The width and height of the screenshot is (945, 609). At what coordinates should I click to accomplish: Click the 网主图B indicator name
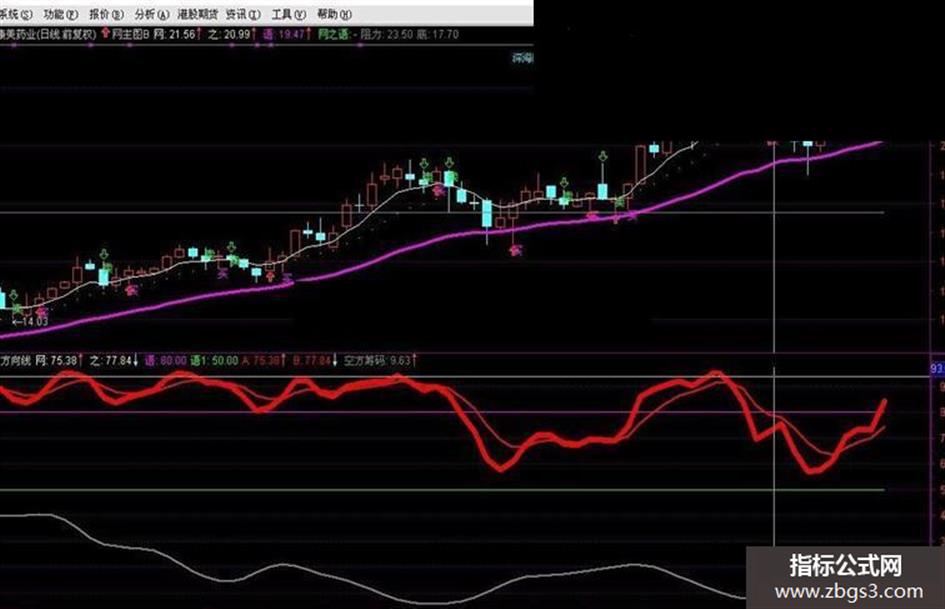pyautogui.click(x=131, y=34)
